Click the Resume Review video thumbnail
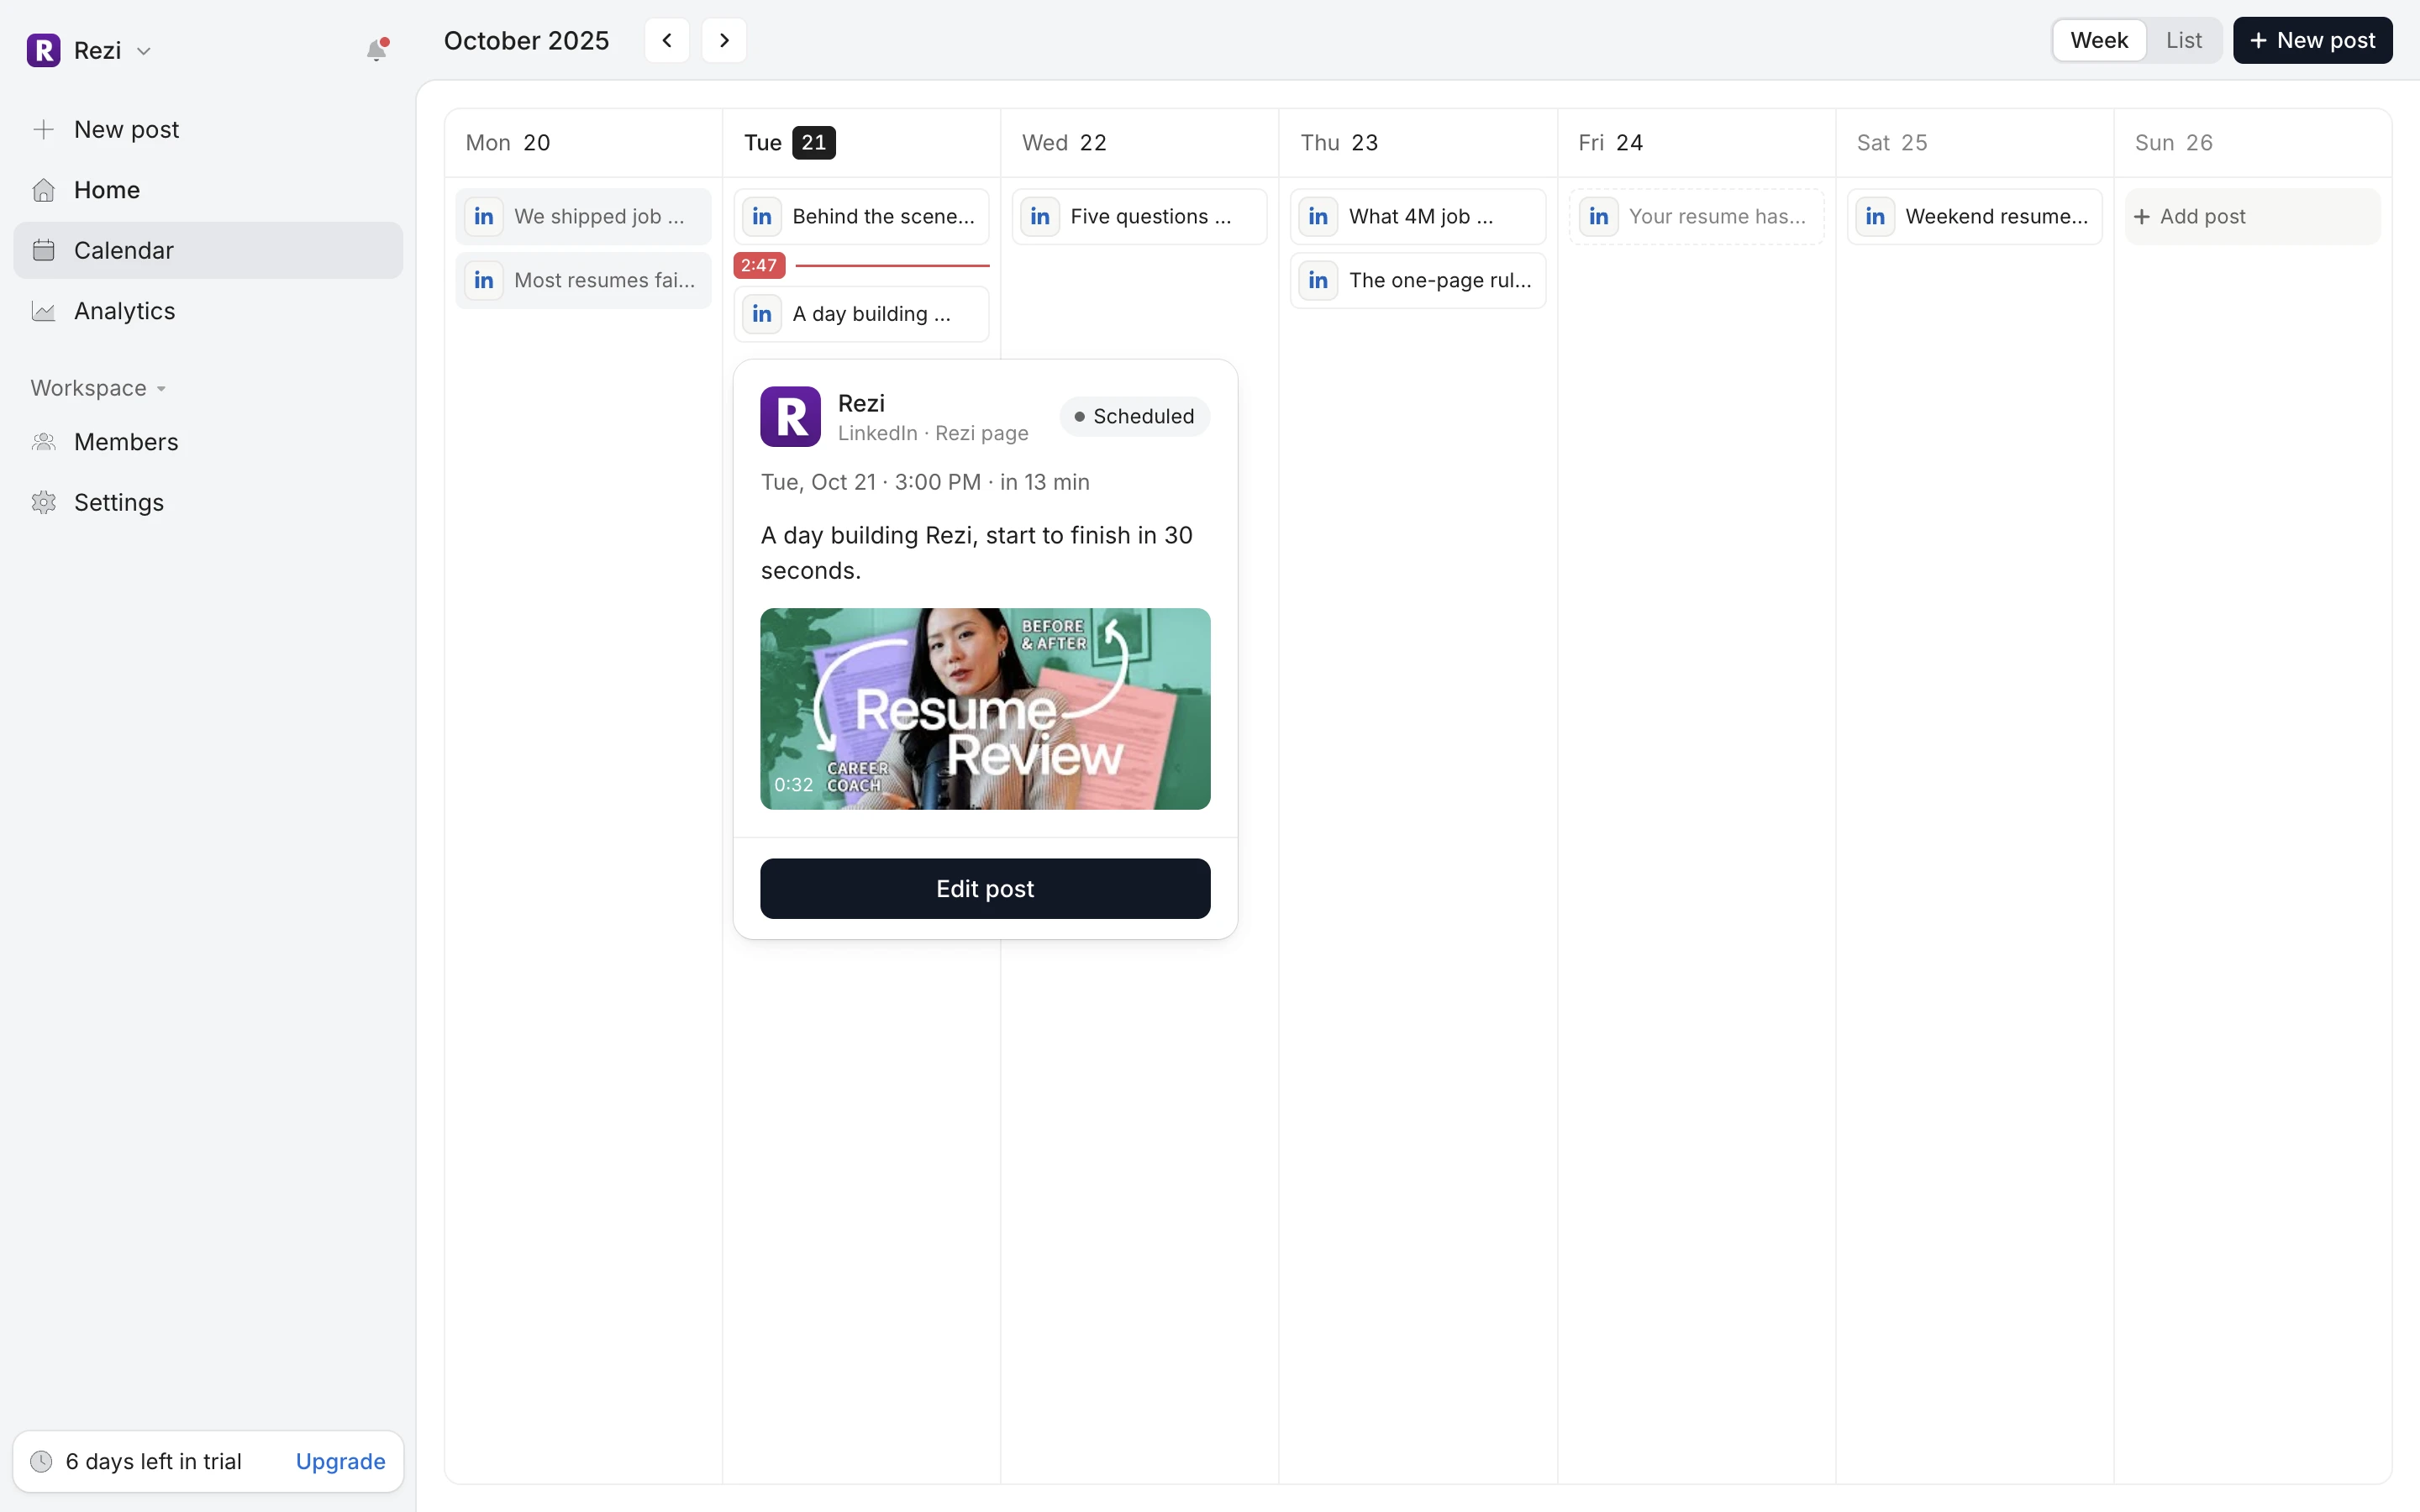Image resolution: width=2420 pixels, height=1512 pixels. tap(985, 708)
